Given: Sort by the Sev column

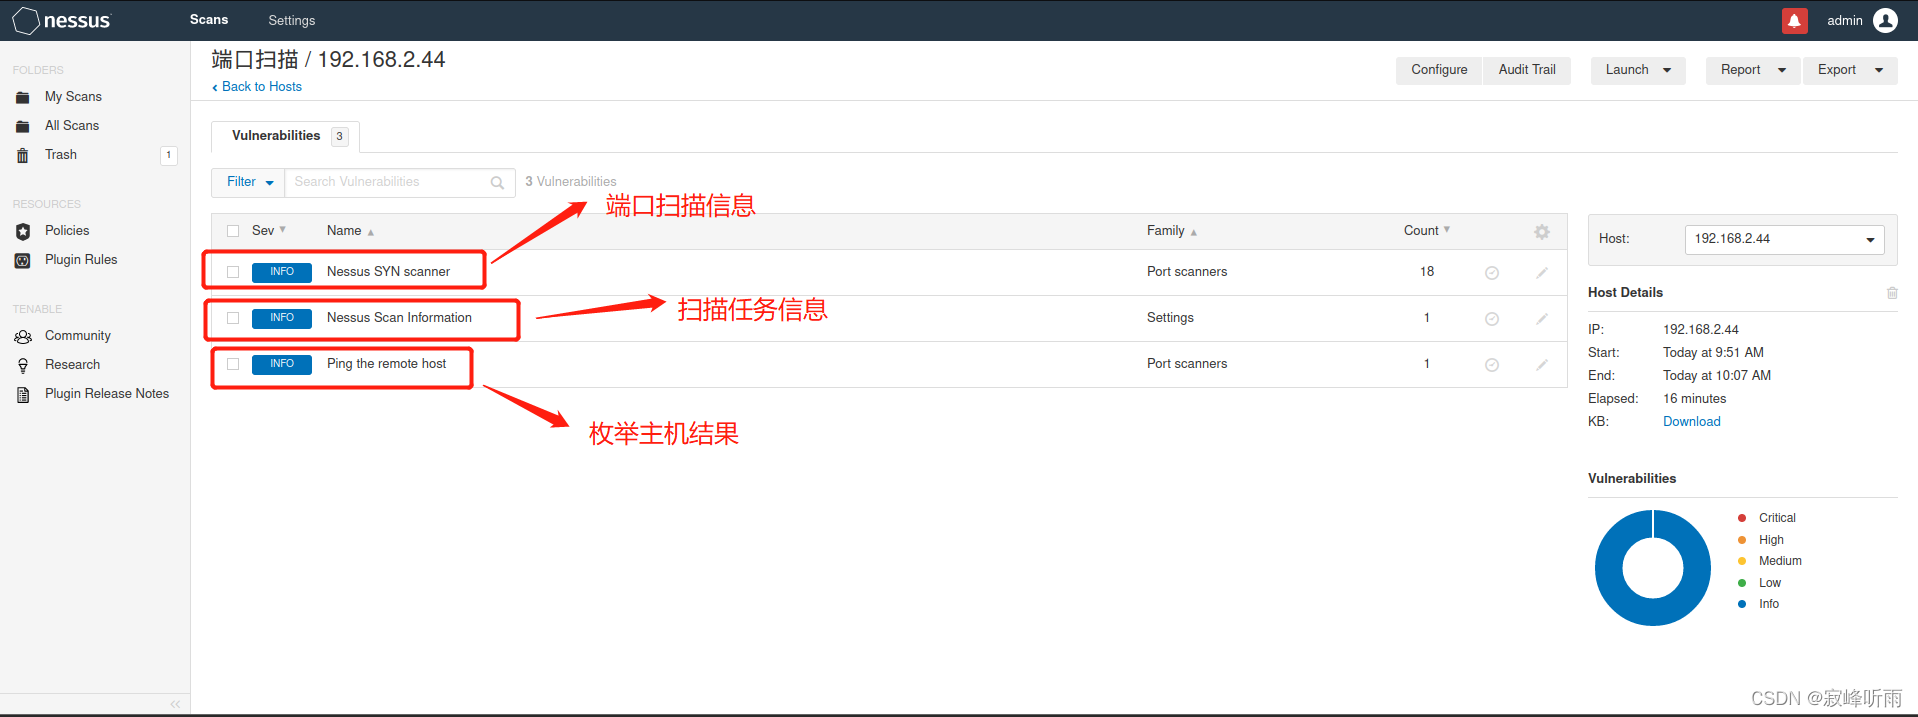Looking at the screenshot, I should click(268, 231).
